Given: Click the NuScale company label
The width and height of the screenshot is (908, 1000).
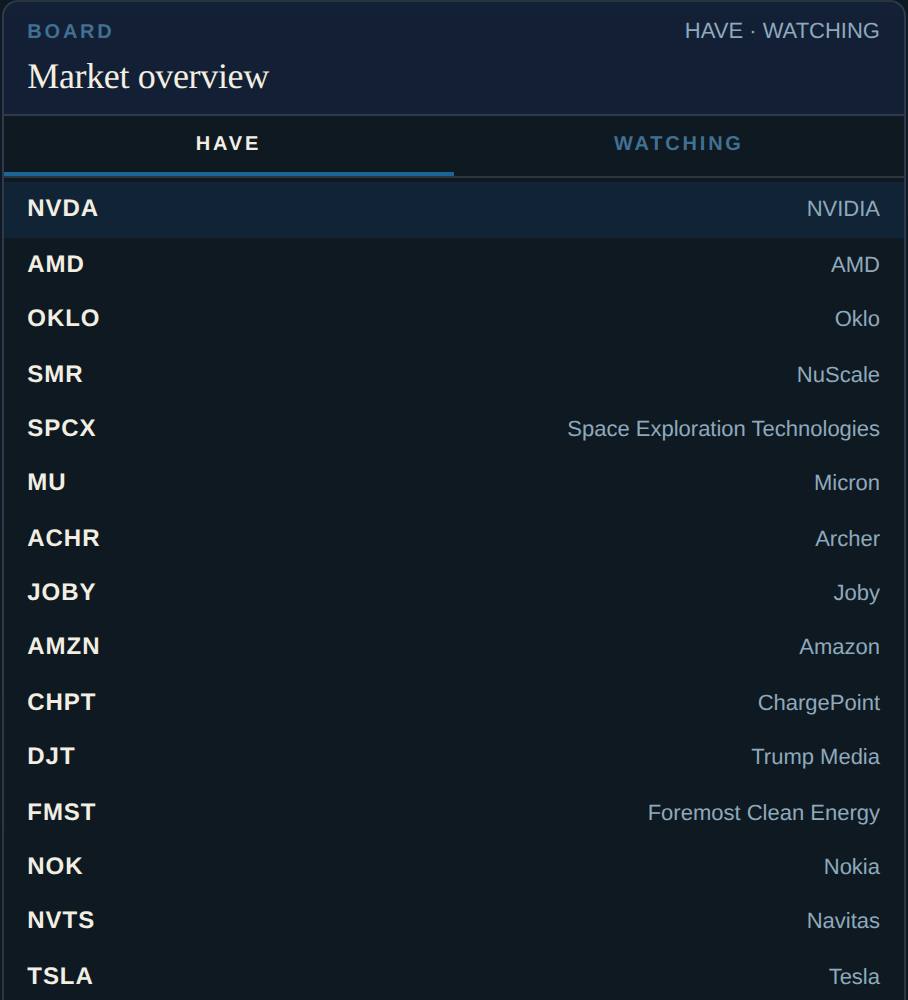Looking at the screenshot, I should pos(838,374).
